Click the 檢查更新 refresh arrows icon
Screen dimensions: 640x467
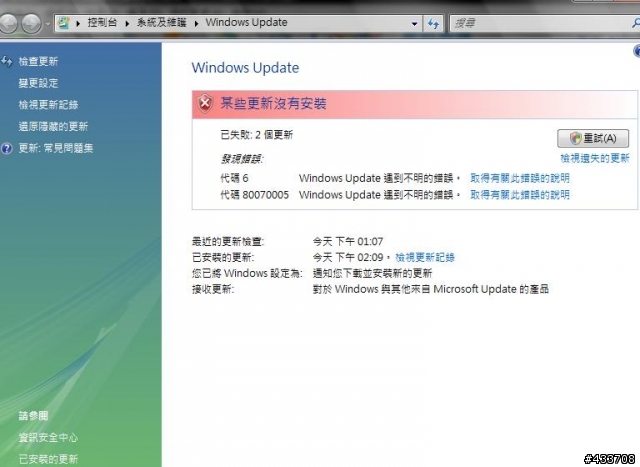pyautogui.click(x=6, y=61)
